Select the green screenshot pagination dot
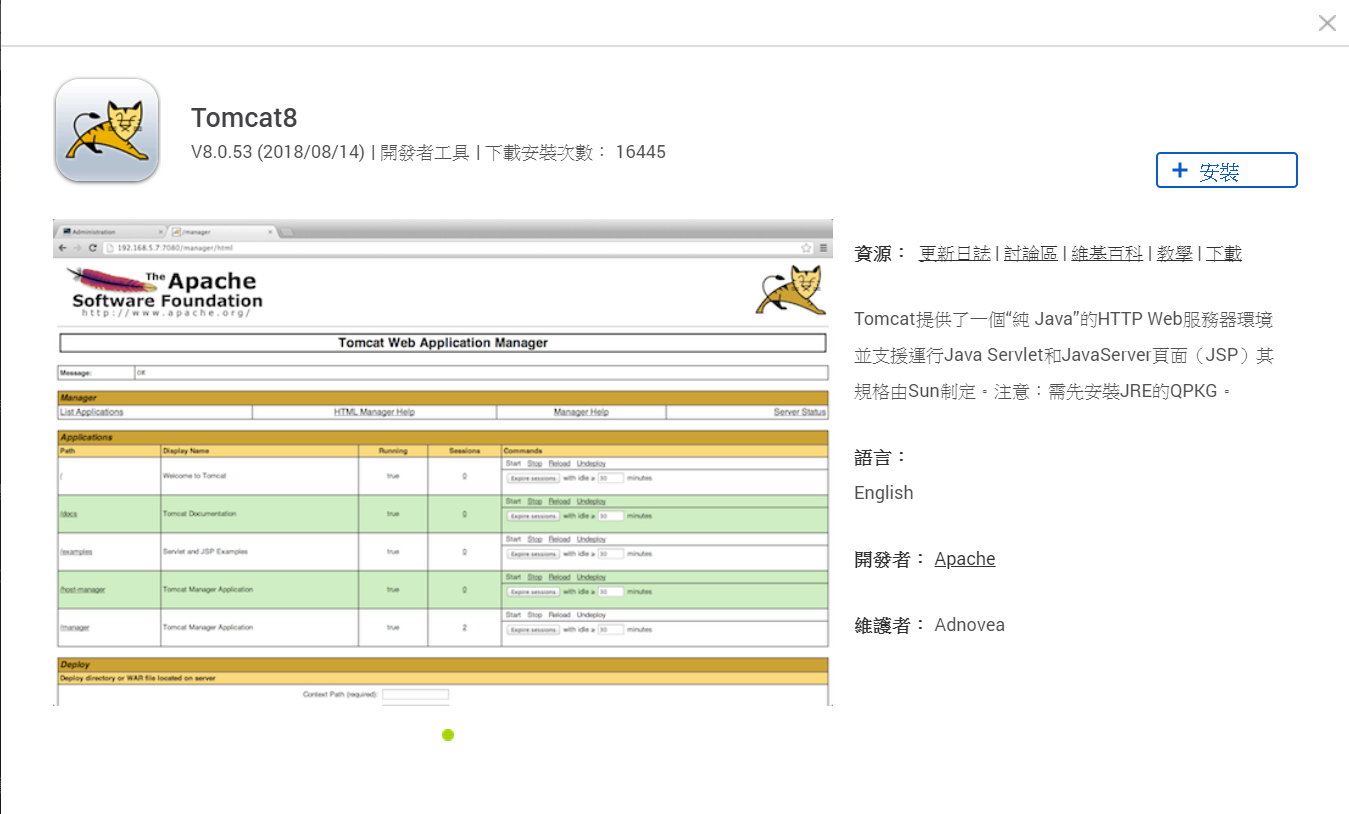1349x814 pixels. [448, 735]
